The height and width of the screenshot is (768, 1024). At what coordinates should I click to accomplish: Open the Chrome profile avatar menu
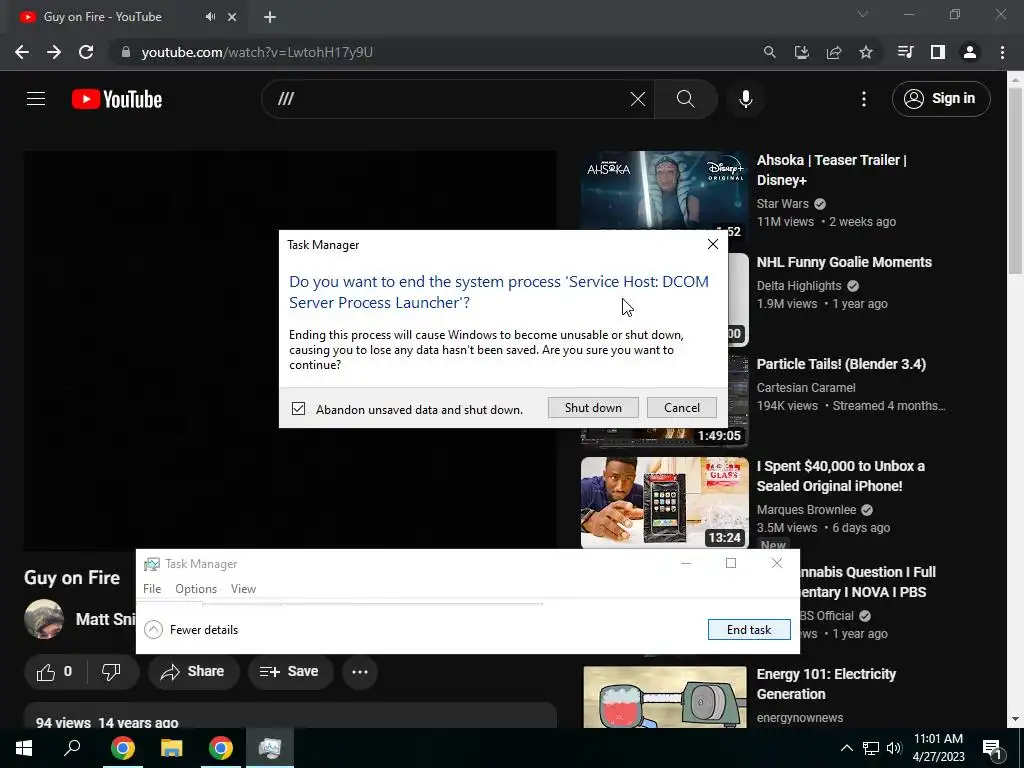pos(970,52)
